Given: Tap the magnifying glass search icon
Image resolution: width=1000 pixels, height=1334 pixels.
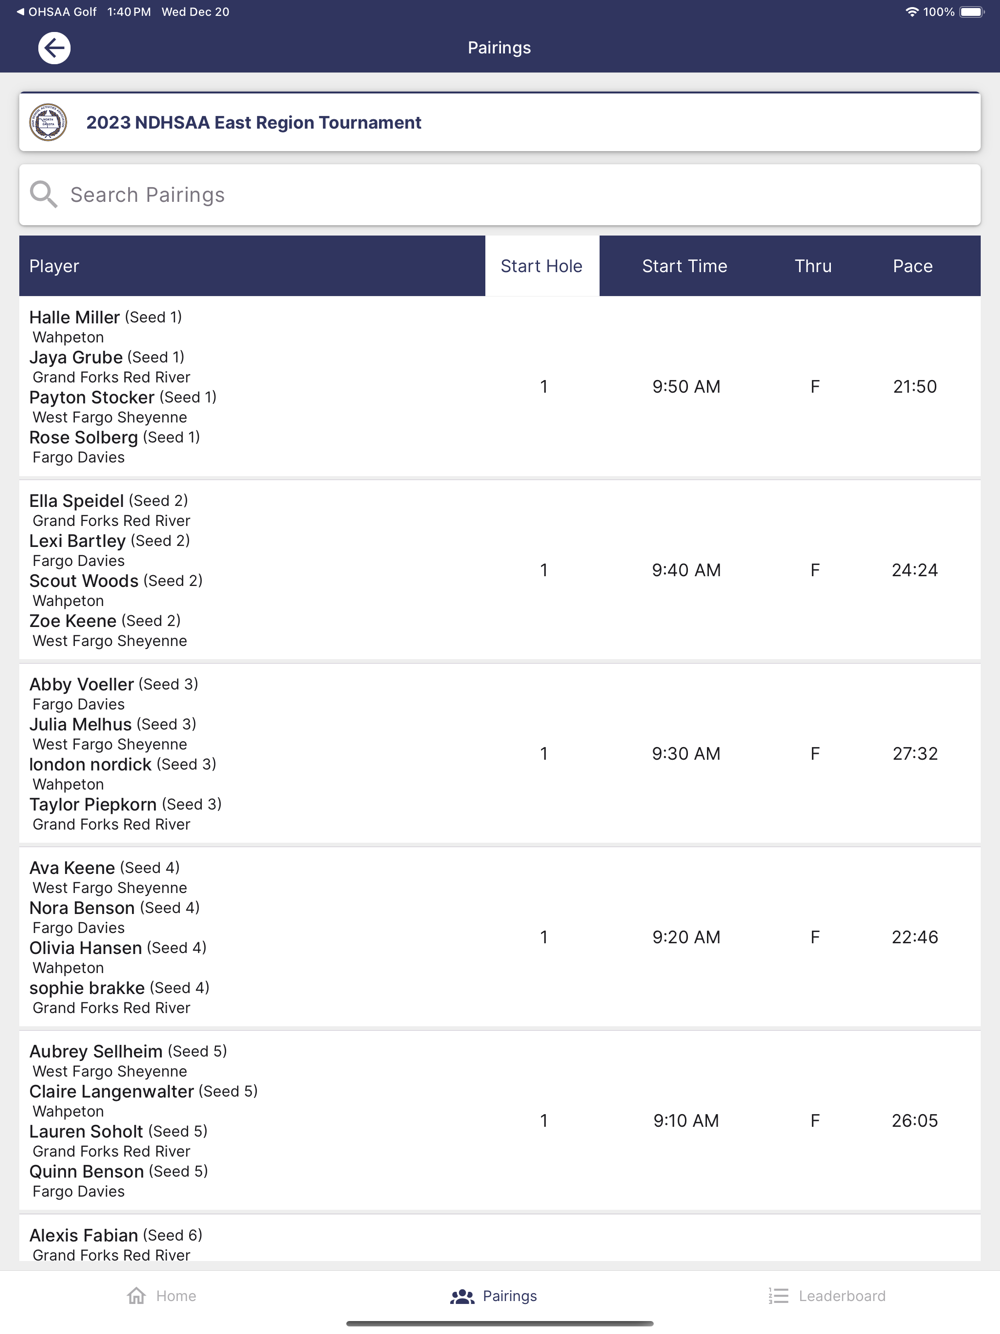Looking at the screenshot, I should point(44,195).
